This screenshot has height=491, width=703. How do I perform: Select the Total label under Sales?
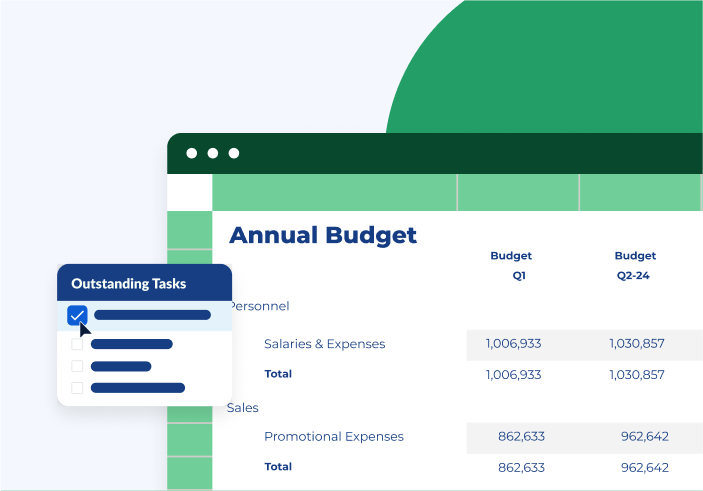coord(278,467)
